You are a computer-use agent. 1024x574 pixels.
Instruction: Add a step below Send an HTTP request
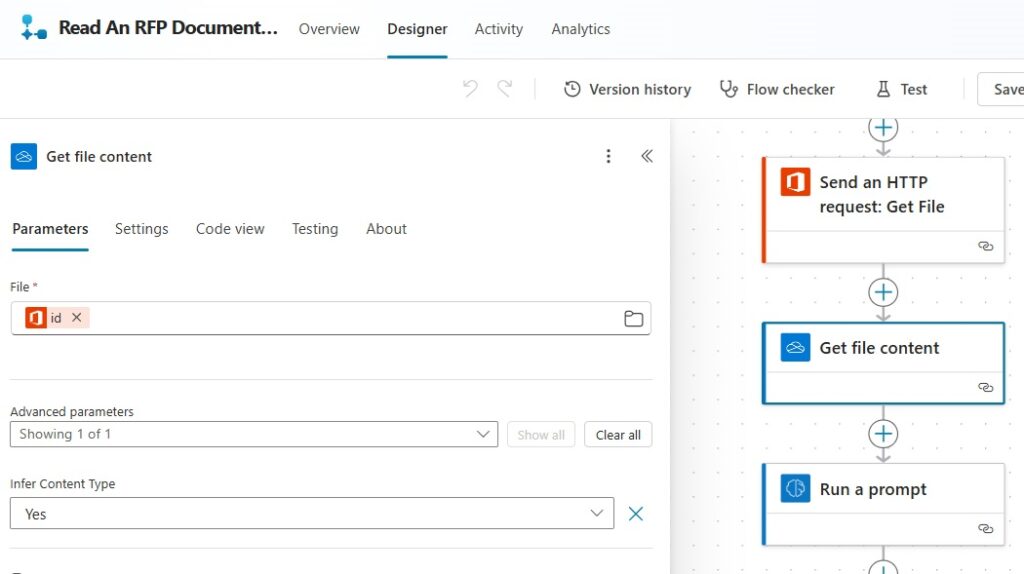pyautogui.click(x=883, y=292)
